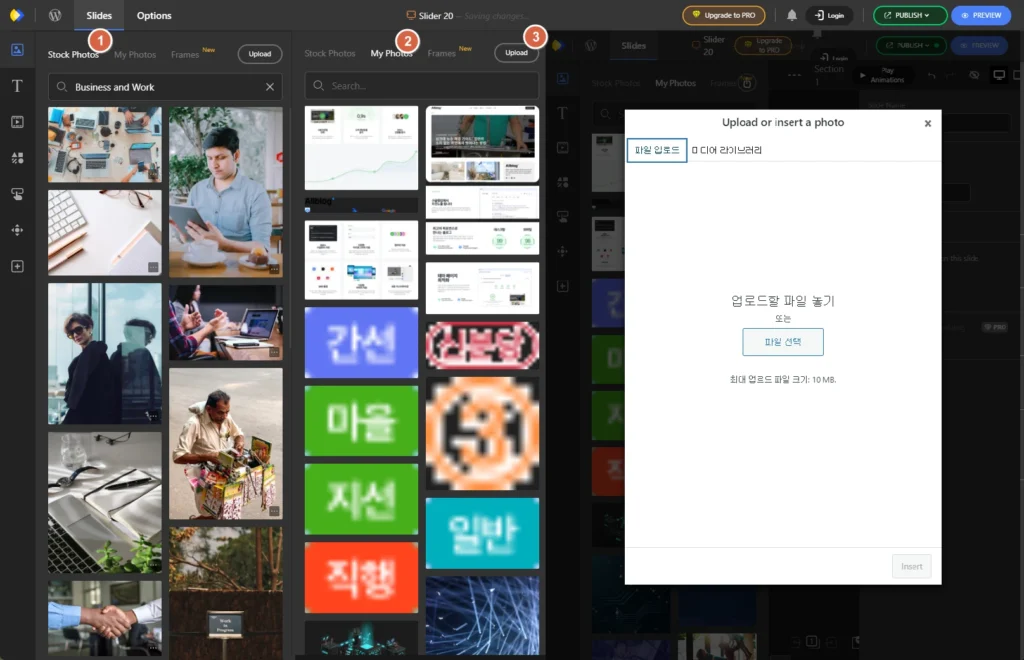Click the add-box plus icon in the bright sidebar
Screen dimensions: 1024x660
click(x=18, y=266)
